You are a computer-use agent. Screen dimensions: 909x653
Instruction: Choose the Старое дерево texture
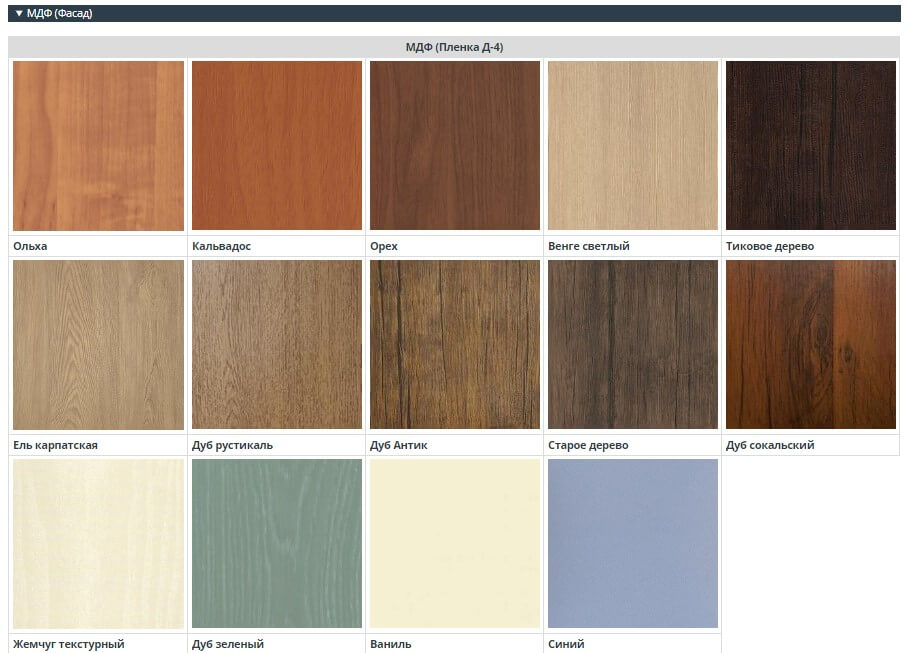632,345
